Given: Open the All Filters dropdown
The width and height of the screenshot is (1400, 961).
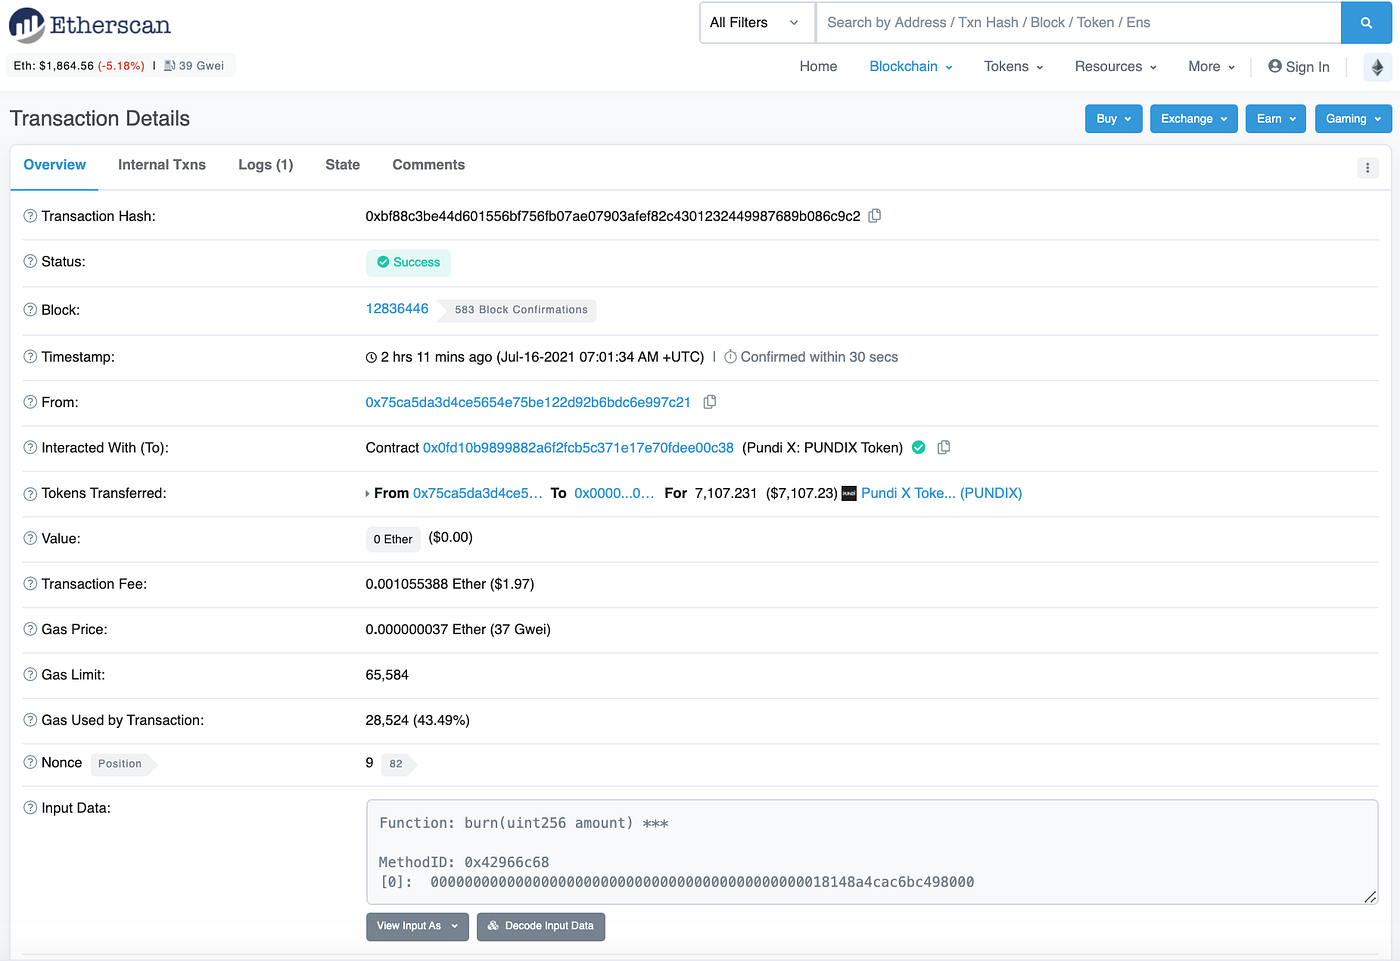Looking at the screenshot, I should [x=756, y=22].
